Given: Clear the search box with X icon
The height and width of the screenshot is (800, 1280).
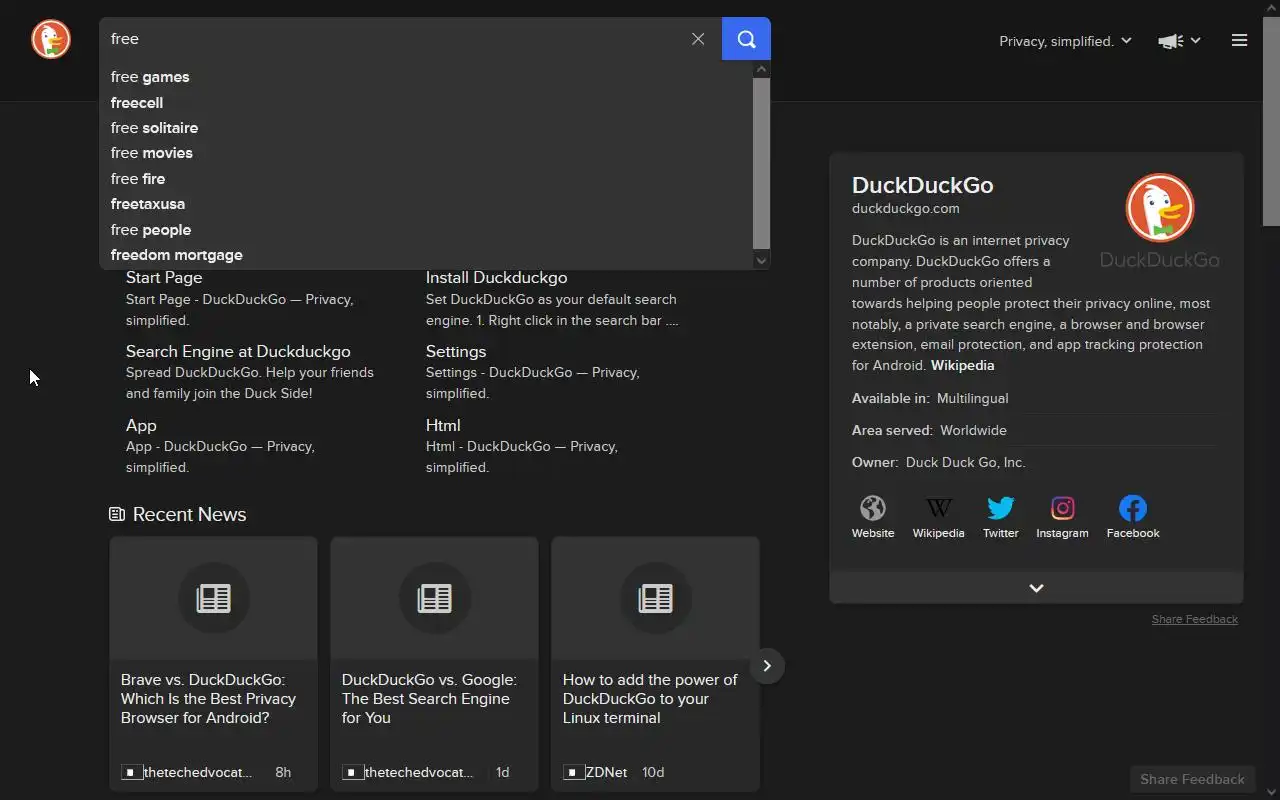Looking at the screenshot, I should click(698, 39).
